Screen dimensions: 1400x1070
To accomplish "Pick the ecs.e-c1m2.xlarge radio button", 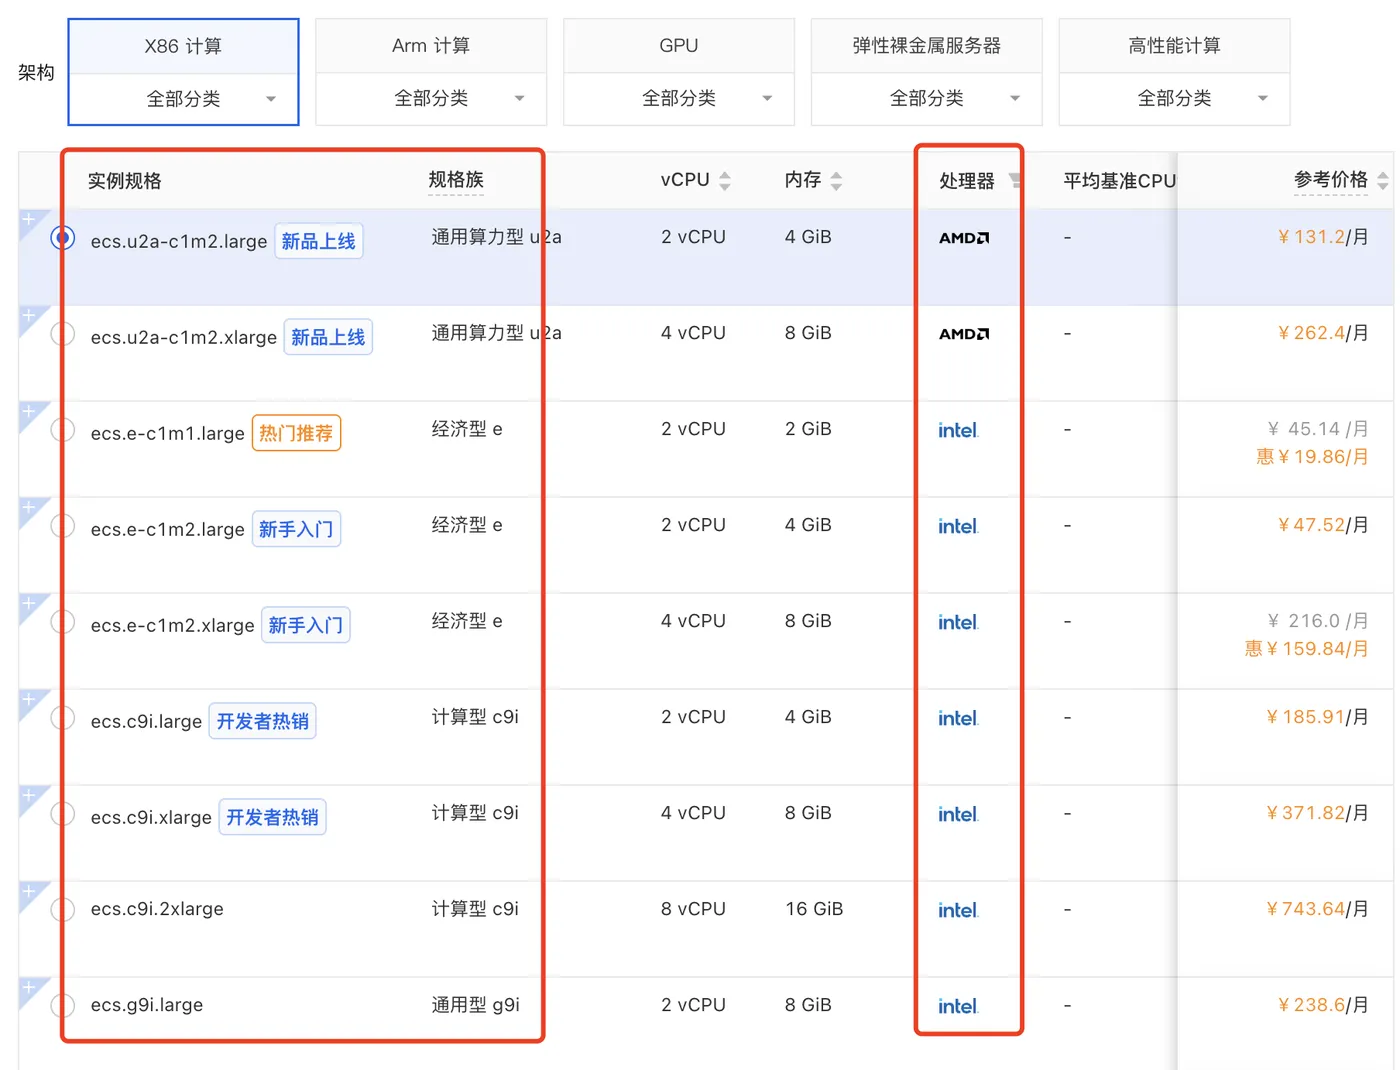I will coord(63,622).
